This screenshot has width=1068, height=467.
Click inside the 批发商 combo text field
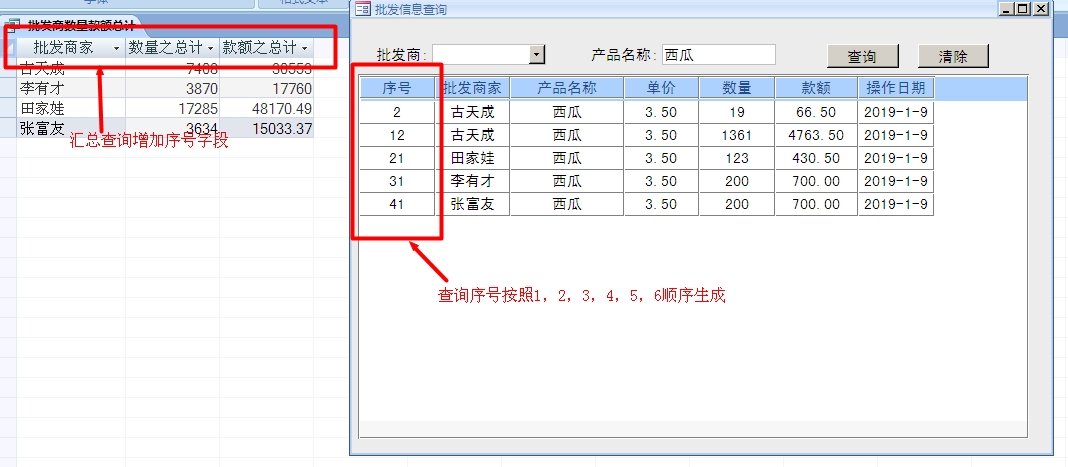click(x=481, y=54)
